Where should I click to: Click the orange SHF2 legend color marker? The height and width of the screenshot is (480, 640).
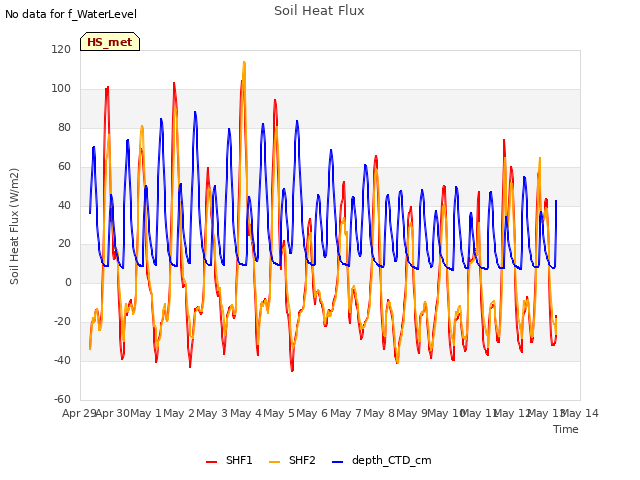tap(275, 462)
